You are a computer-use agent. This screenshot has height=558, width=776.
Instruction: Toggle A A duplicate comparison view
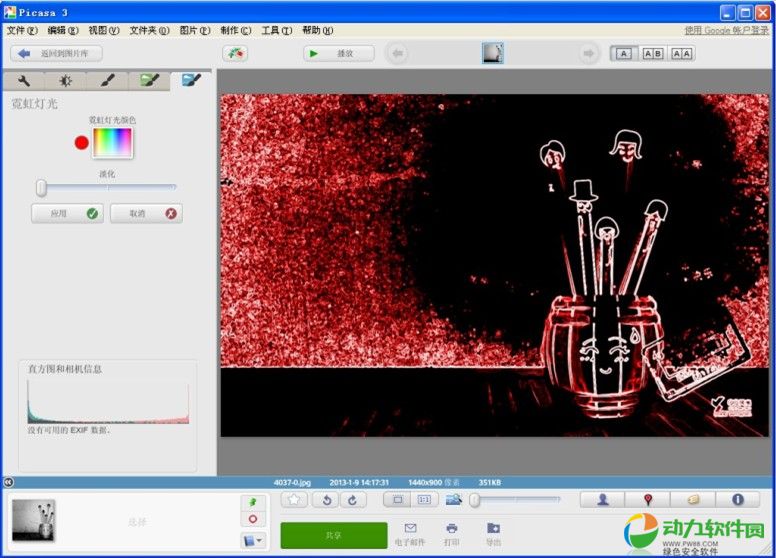click(x=681, y=54)
